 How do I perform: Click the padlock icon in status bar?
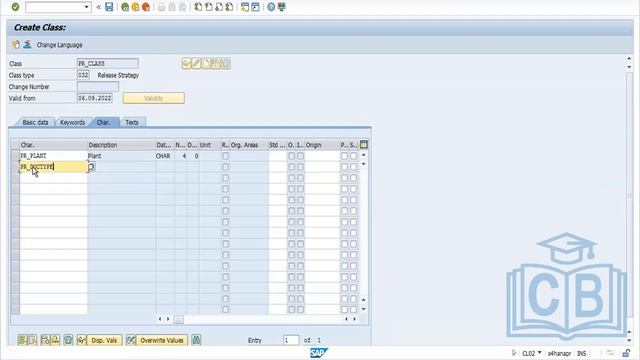(626, 353)
